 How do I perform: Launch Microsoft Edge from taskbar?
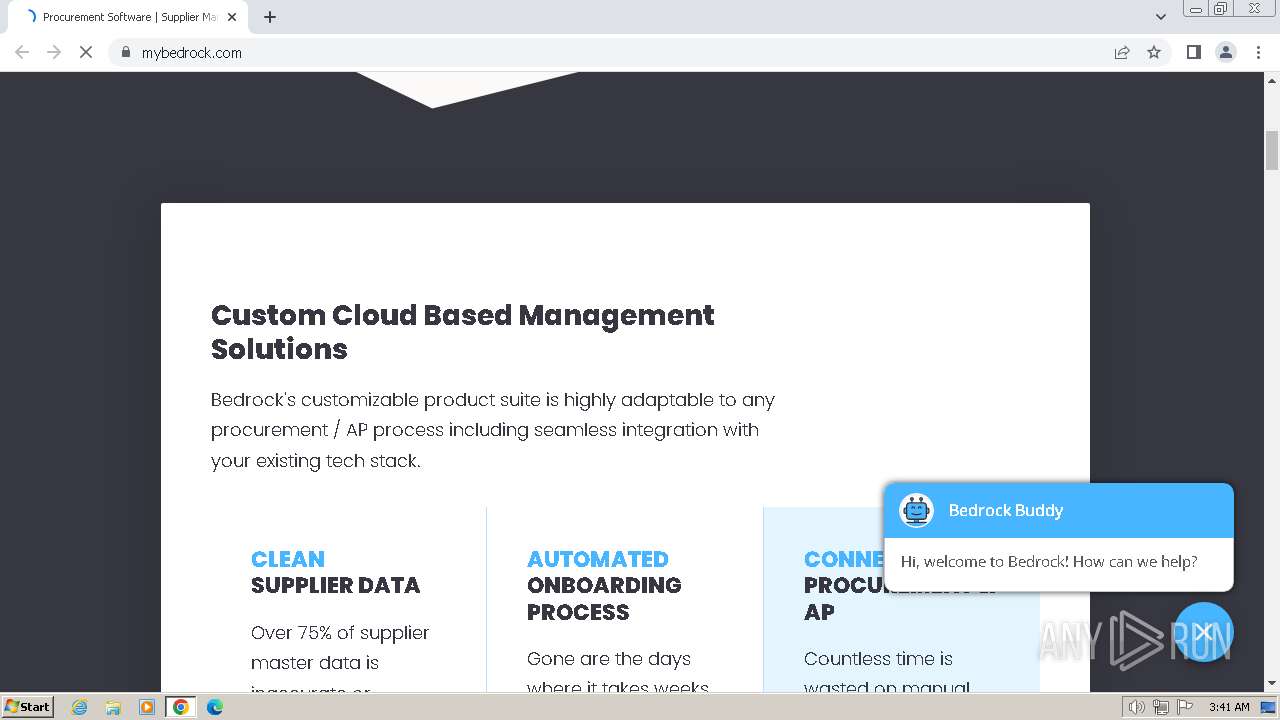[214, 707]
